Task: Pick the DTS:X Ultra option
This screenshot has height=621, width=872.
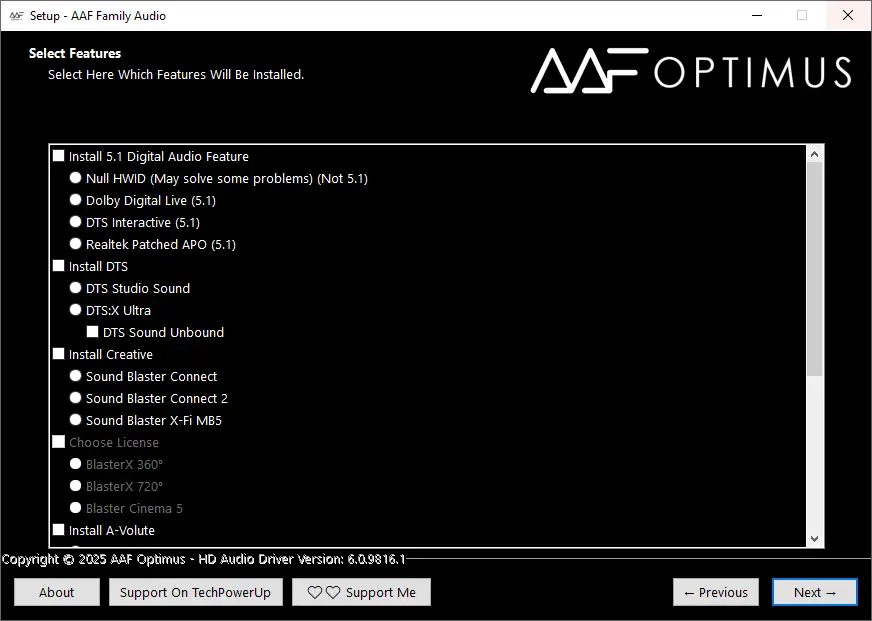Action: tap(75, 310)
